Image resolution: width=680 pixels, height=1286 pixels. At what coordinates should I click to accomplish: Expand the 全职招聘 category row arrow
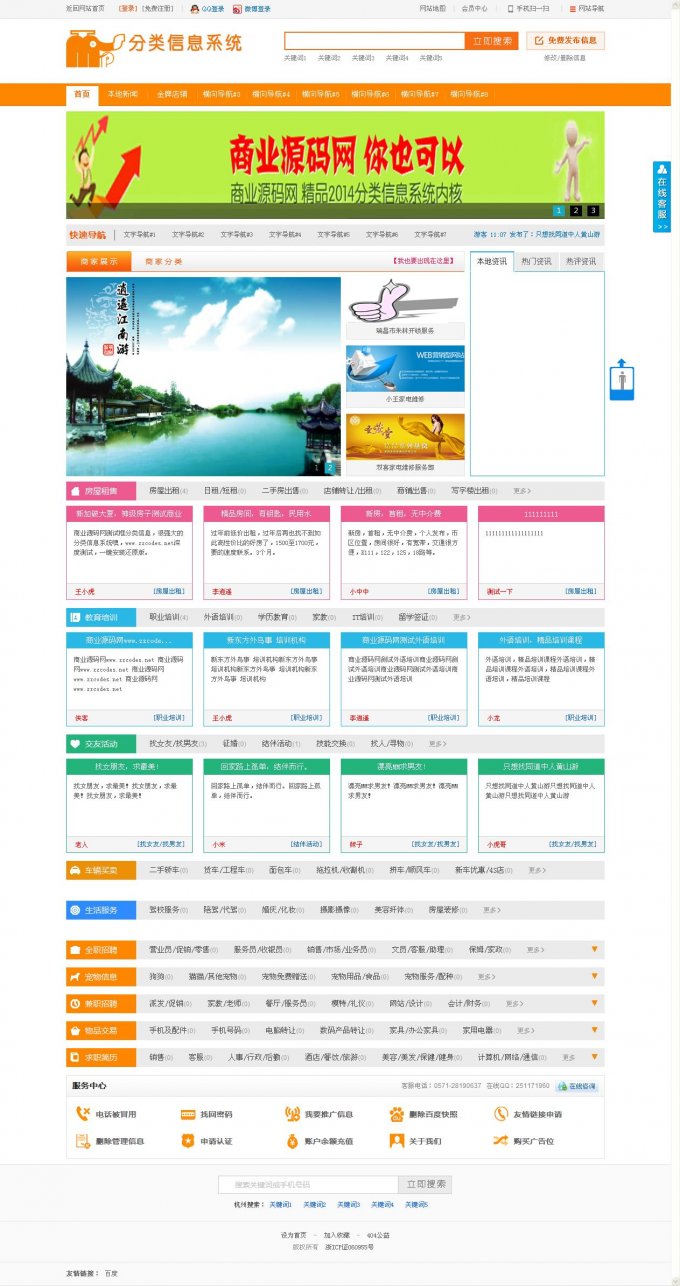(x=594, y=948)
